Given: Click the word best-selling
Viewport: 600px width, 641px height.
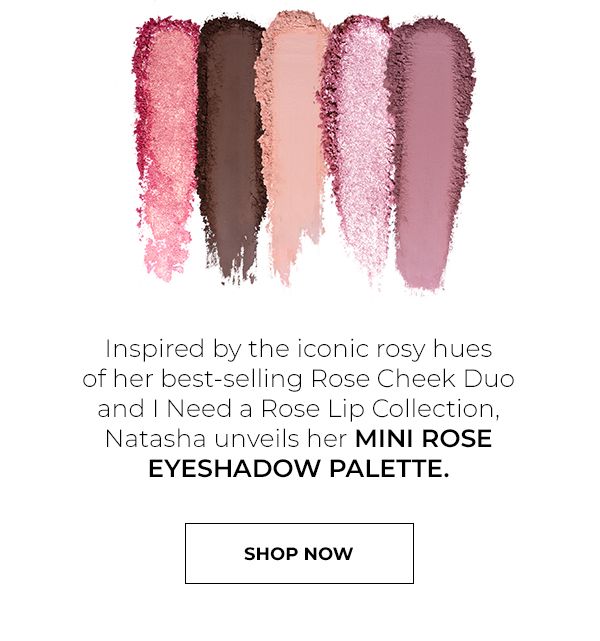Looking at the screenshot, I should pos(232,379).
